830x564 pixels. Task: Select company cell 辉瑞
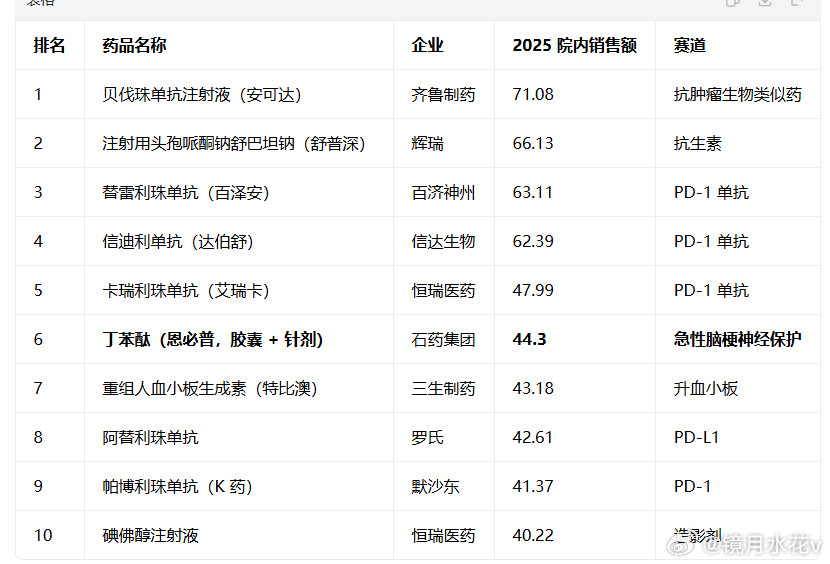point(428,144)
